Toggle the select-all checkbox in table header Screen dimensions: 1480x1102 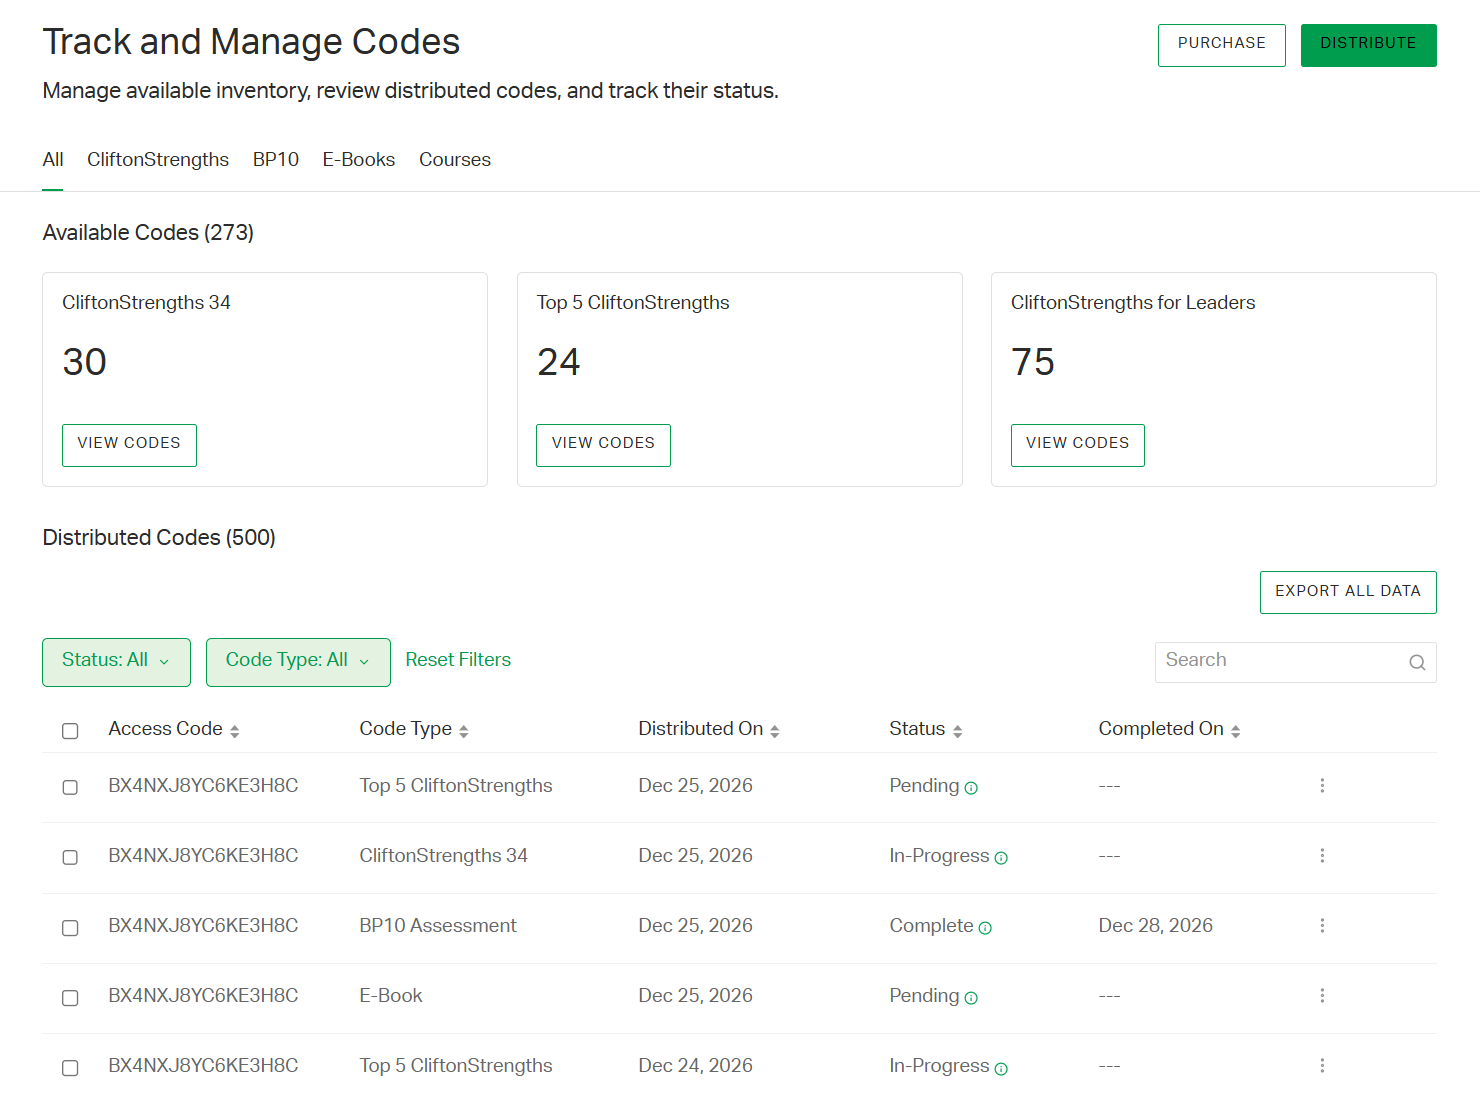click(x=70, y=731)
